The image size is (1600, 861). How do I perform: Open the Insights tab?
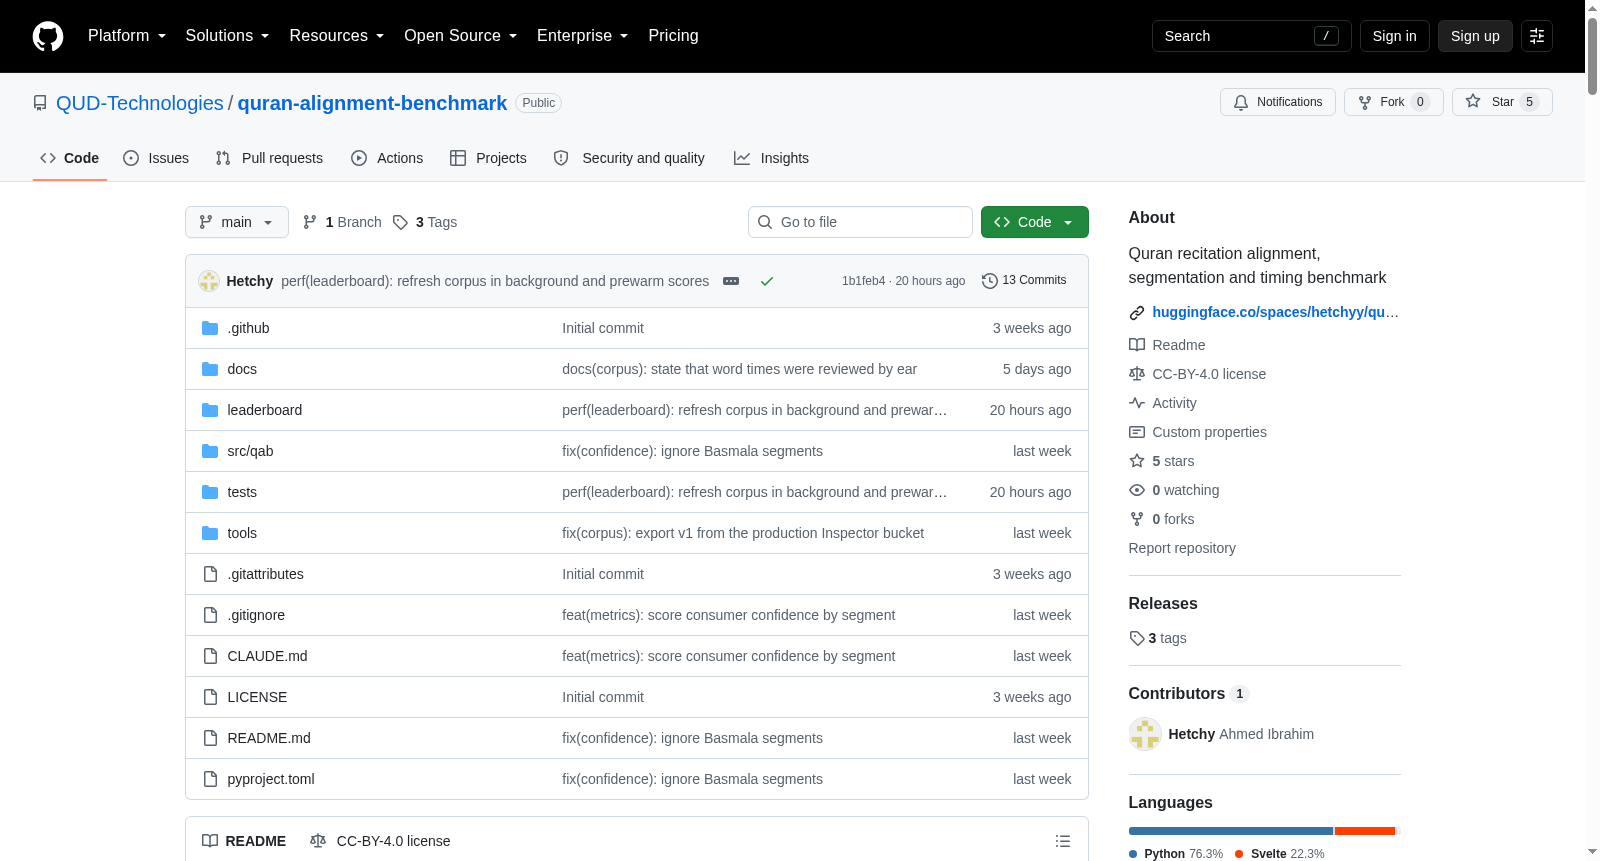click(x=771, y=158)
